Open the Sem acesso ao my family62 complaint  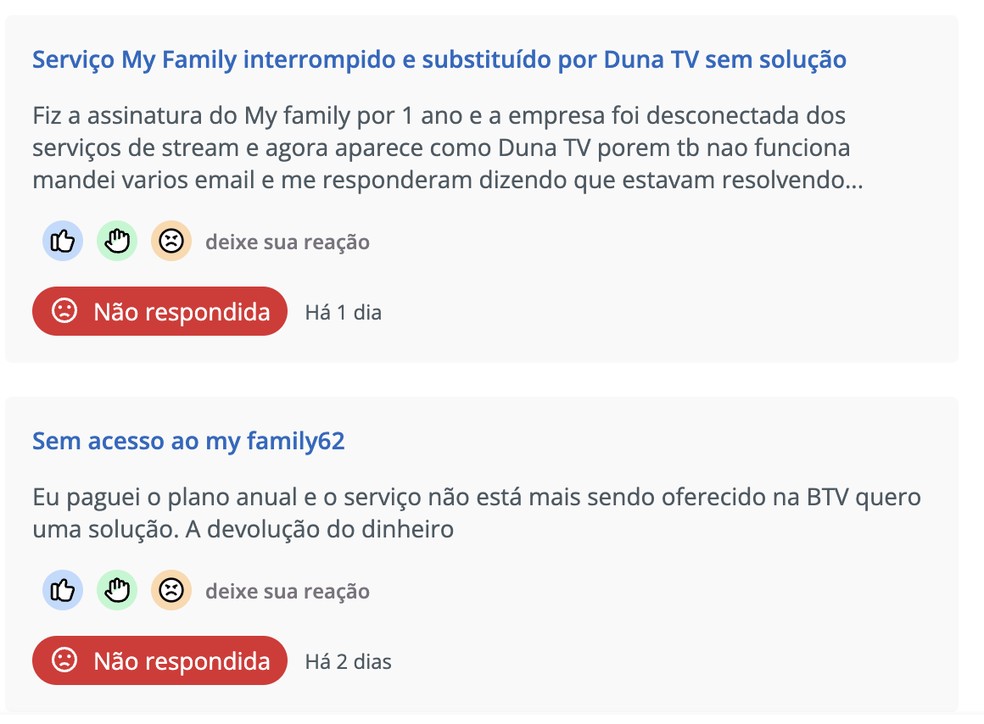(x=188, y=440)
